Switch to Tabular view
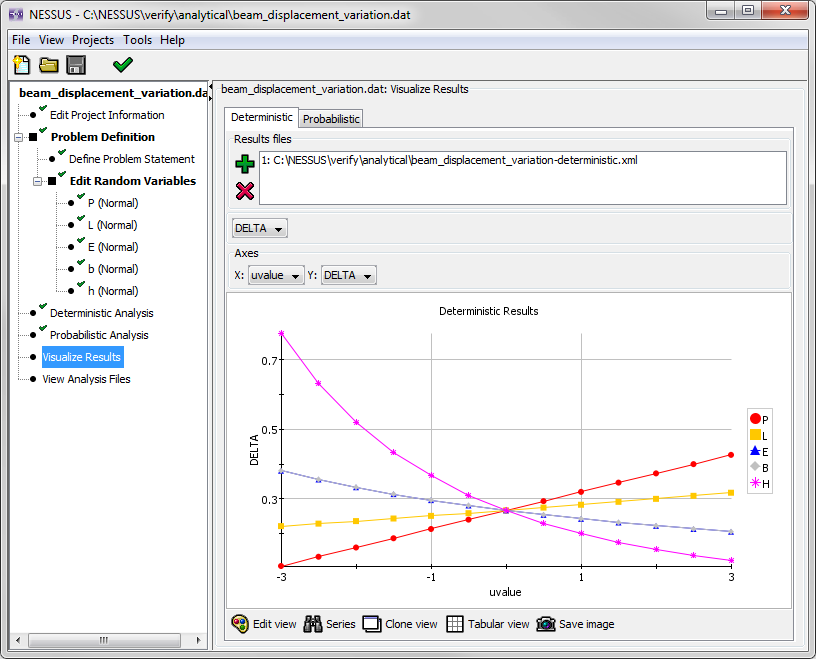 (x=487, y=624)
